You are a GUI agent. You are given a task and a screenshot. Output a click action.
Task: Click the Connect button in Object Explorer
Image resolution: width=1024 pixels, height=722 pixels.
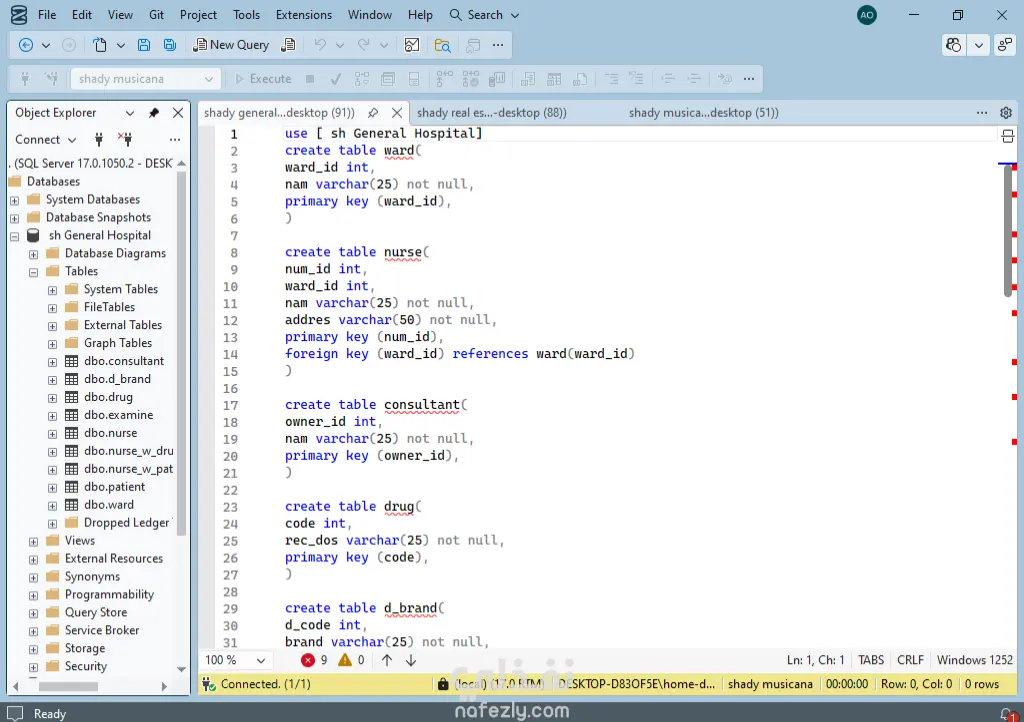pyautogui.click(x=38, y=140)
